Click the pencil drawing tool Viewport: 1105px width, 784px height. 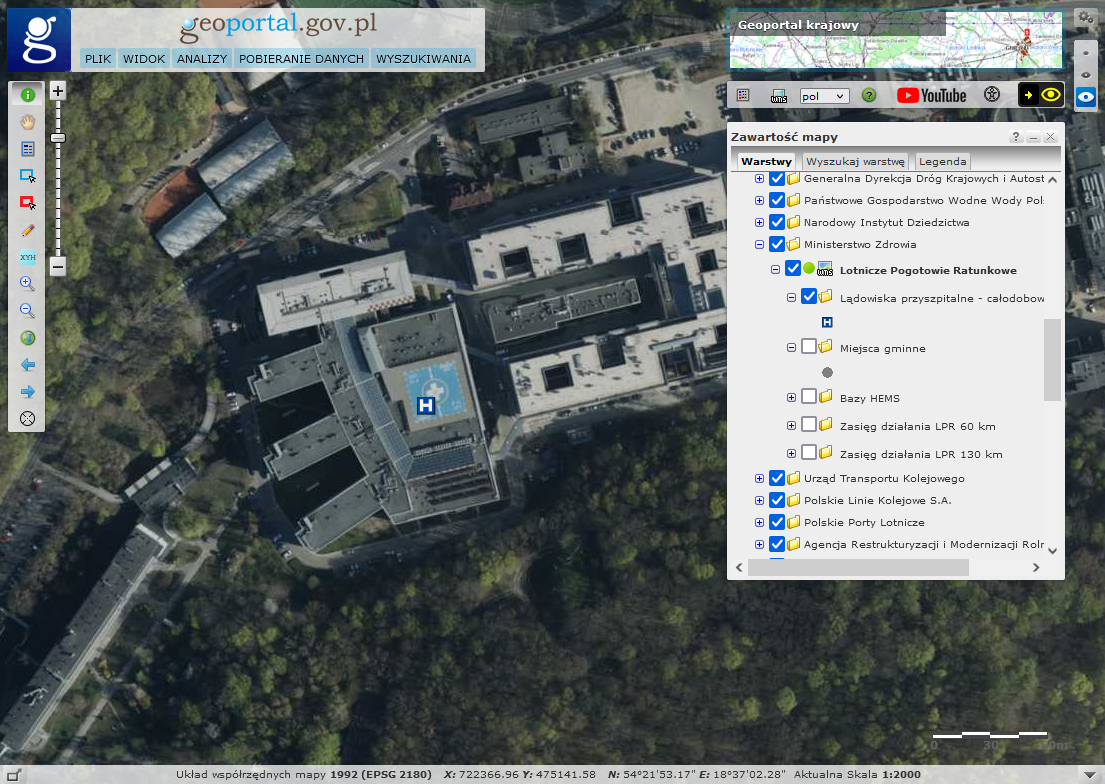(27, 230)
